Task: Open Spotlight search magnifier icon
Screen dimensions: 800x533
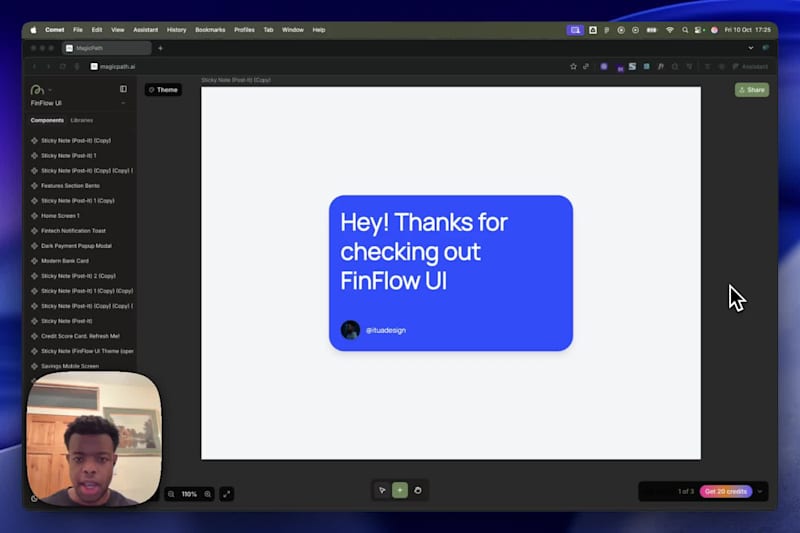Action: (685, 30)
